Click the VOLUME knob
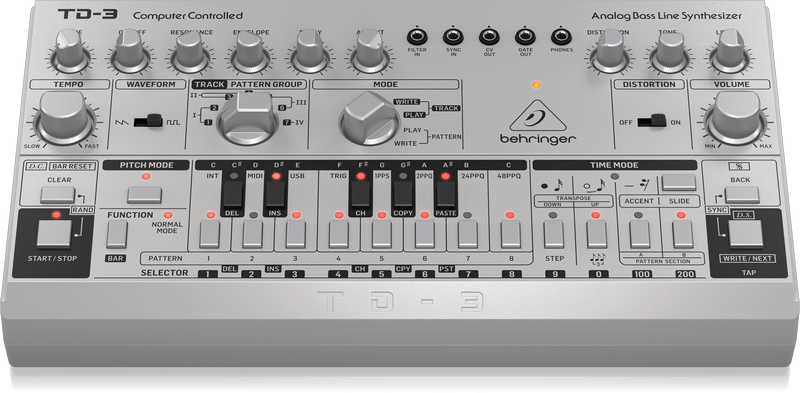Screen dimensions: 800x393 (x=736, y=117)
